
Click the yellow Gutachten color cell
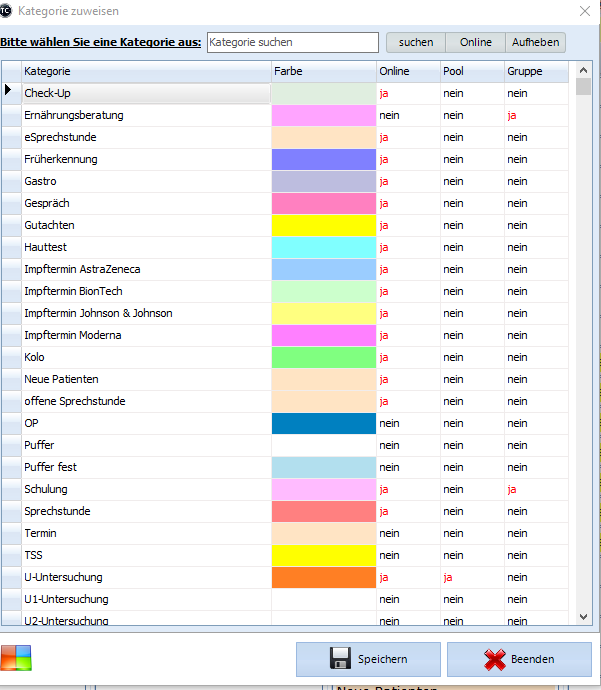(x=323, y=225)
